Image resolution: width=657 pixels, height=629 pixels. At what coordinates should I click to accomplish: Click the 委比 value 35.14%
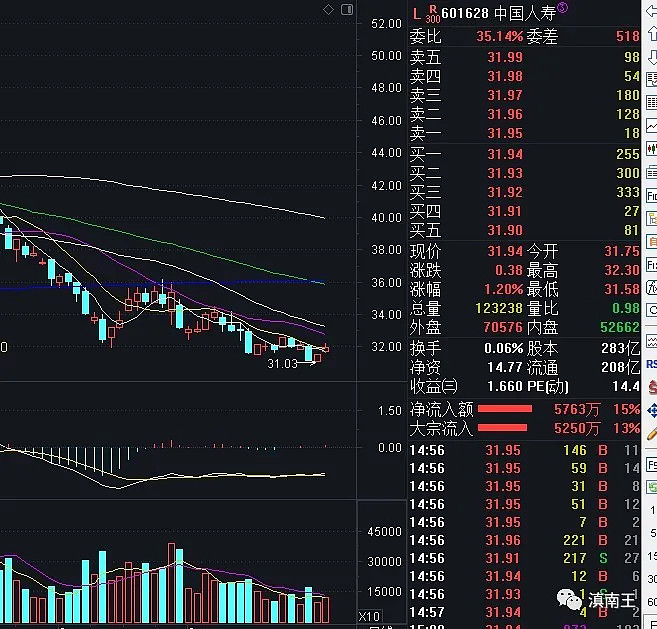point(499,36)
